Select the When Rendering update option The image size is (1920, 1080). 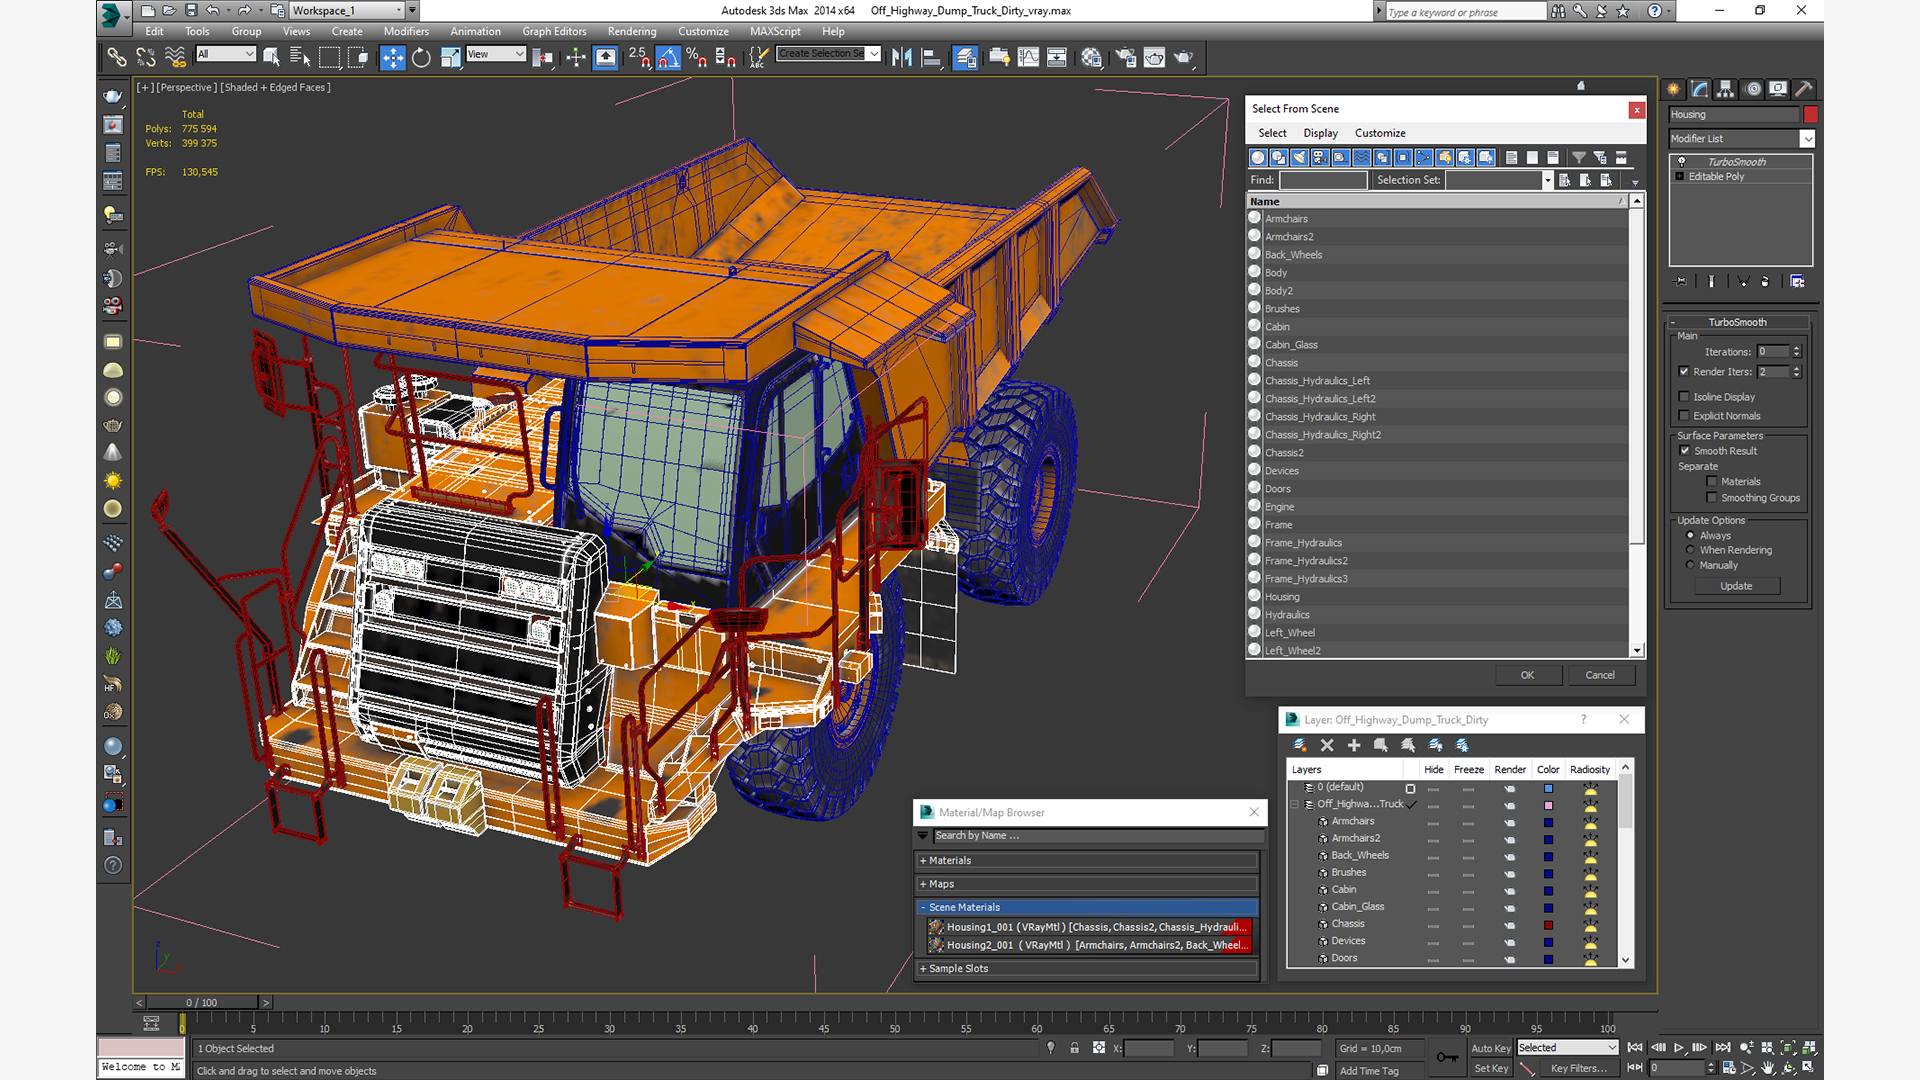pos(1691,550)
